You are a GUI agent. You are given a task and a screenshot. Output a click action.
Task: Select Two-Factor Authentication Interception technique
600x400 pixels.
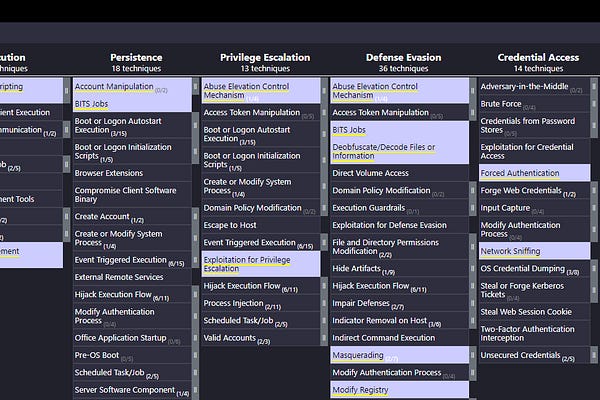(x=534, y=333)
